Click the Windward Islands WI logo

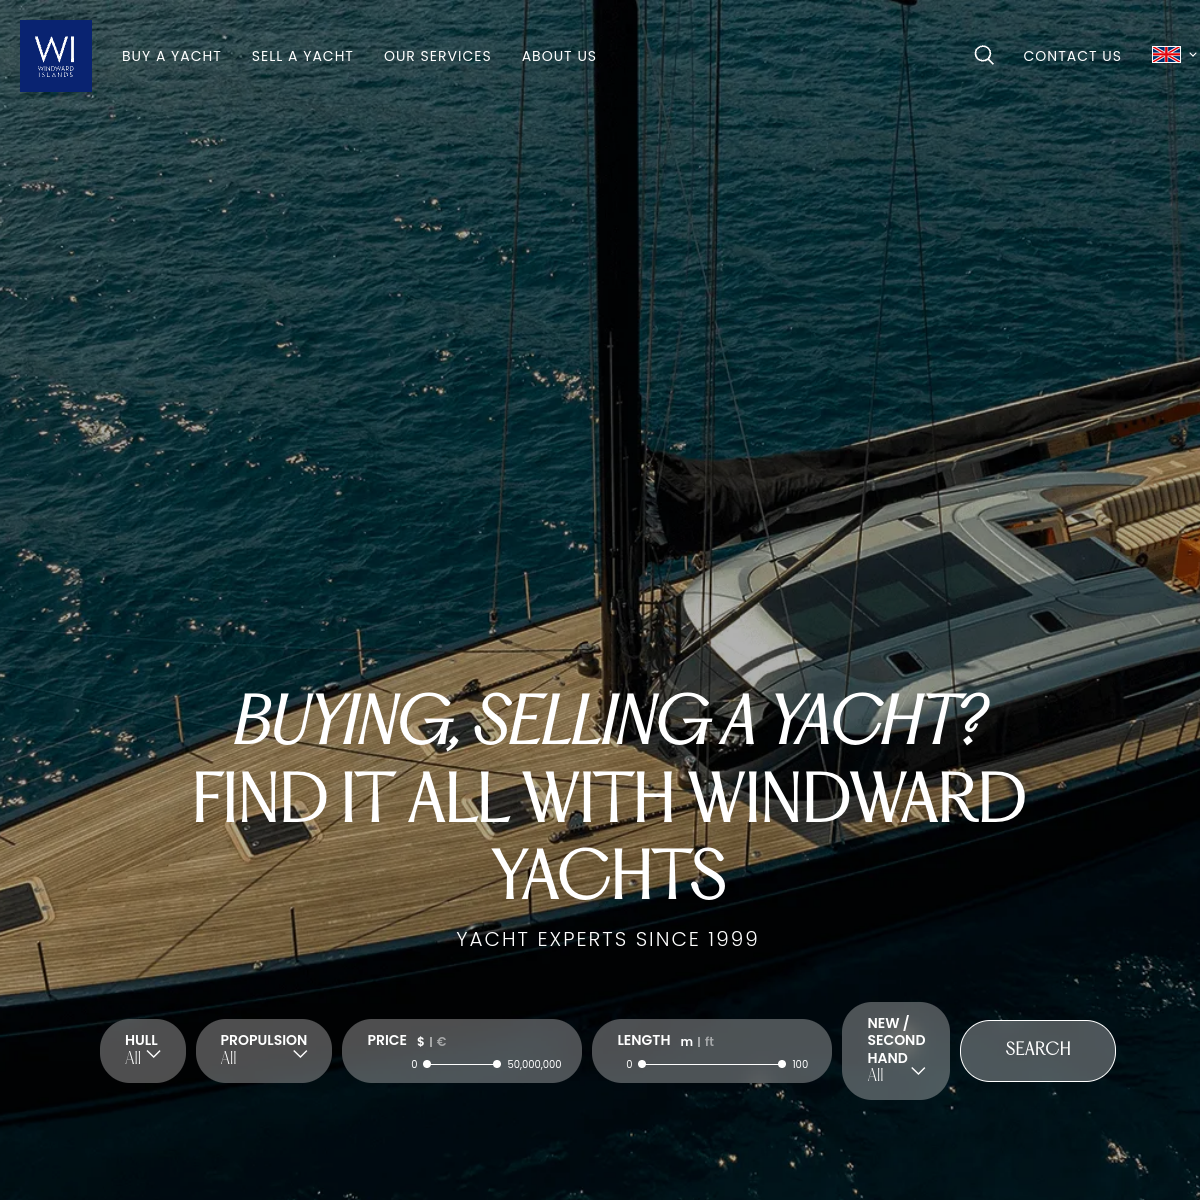pos(55,55)
